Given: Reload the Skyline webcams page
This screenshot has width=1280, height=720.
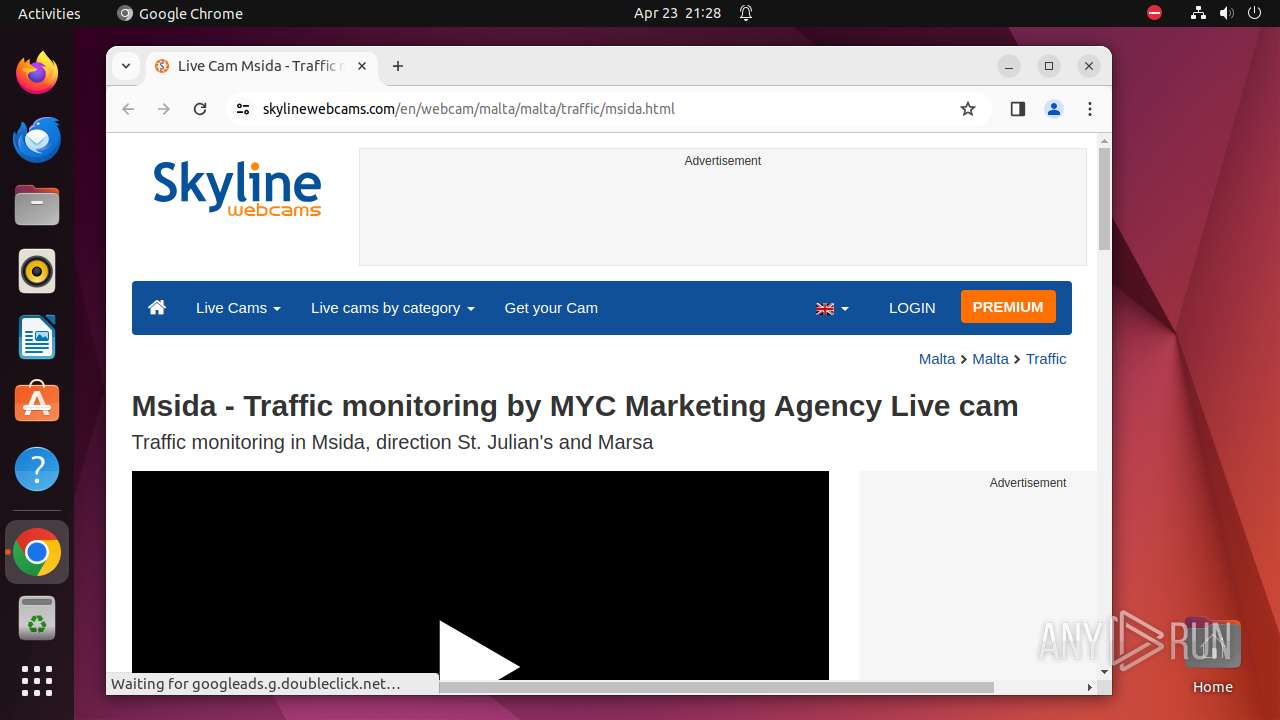Looking at the screenshot, I should pos(200,109).
